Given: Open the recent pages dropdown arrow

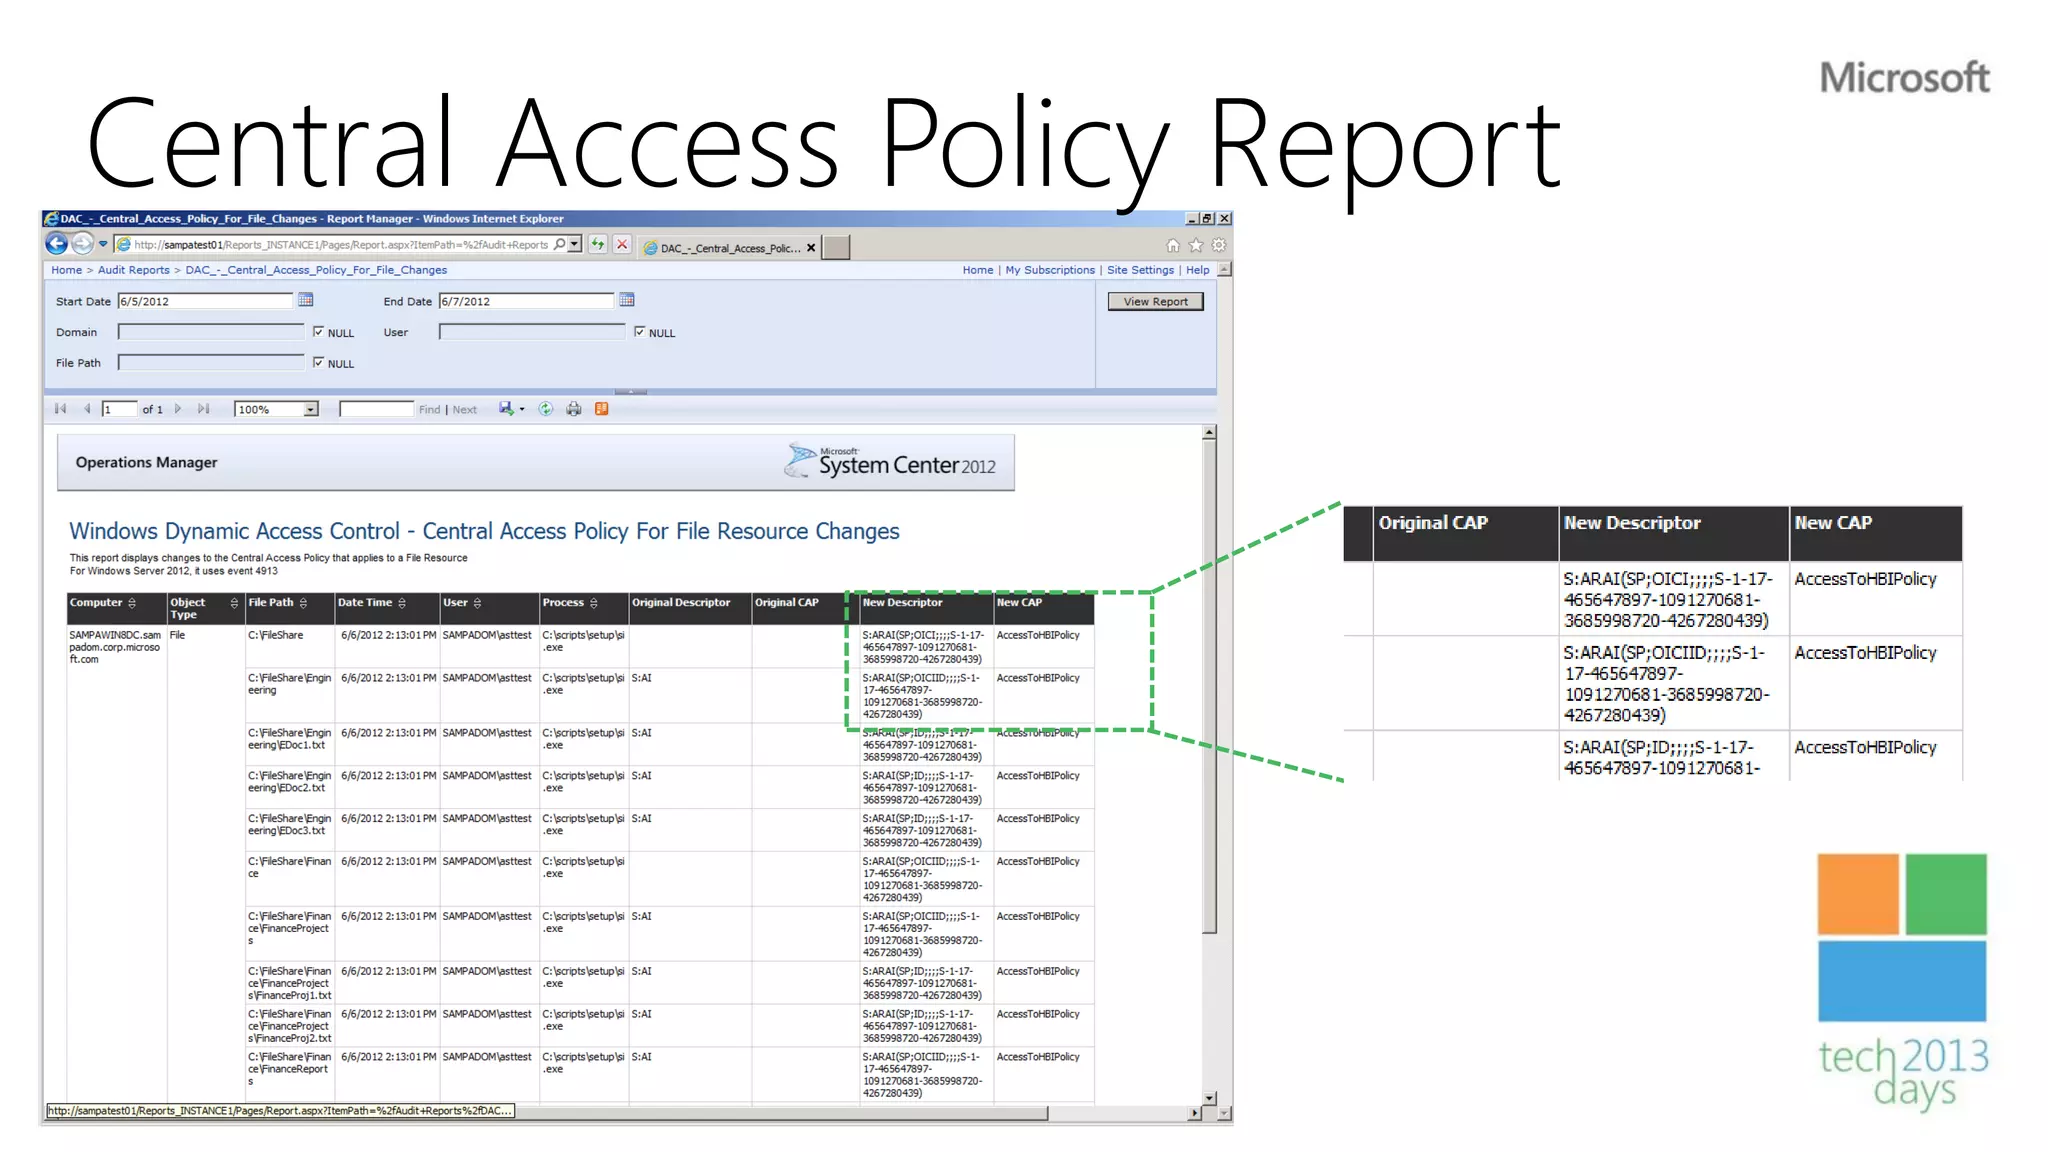Looking at the screenshot, I should click(103, 244).
